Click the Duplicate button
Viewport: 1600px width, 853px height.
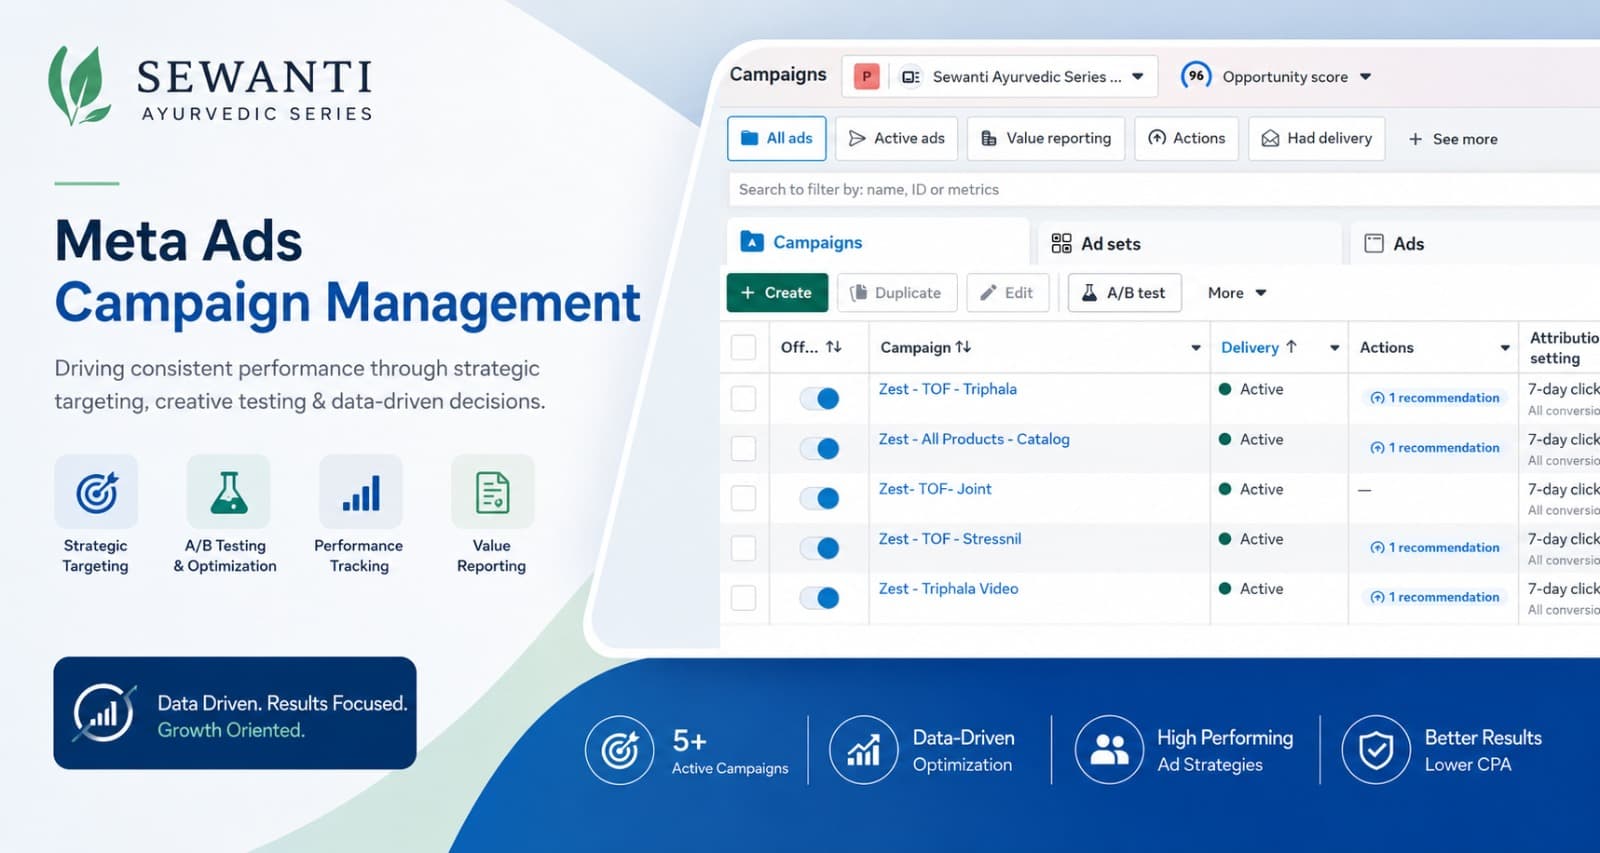[897, 293]
